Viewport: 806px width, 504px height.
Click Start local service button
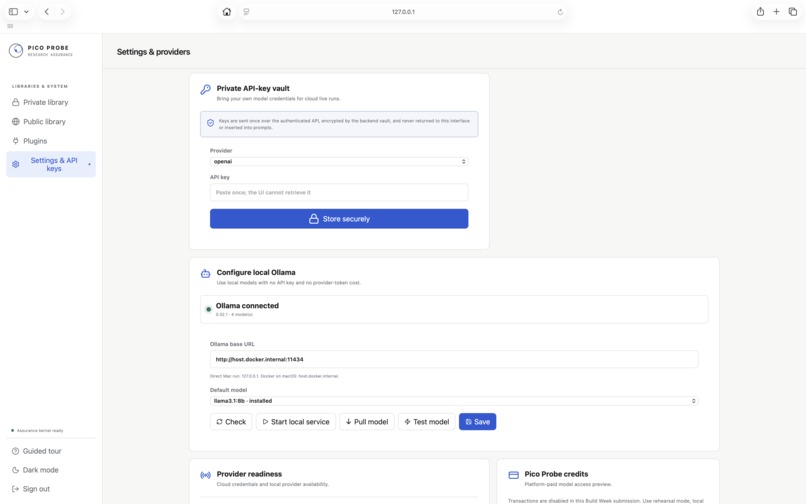(x=296, y=422)
